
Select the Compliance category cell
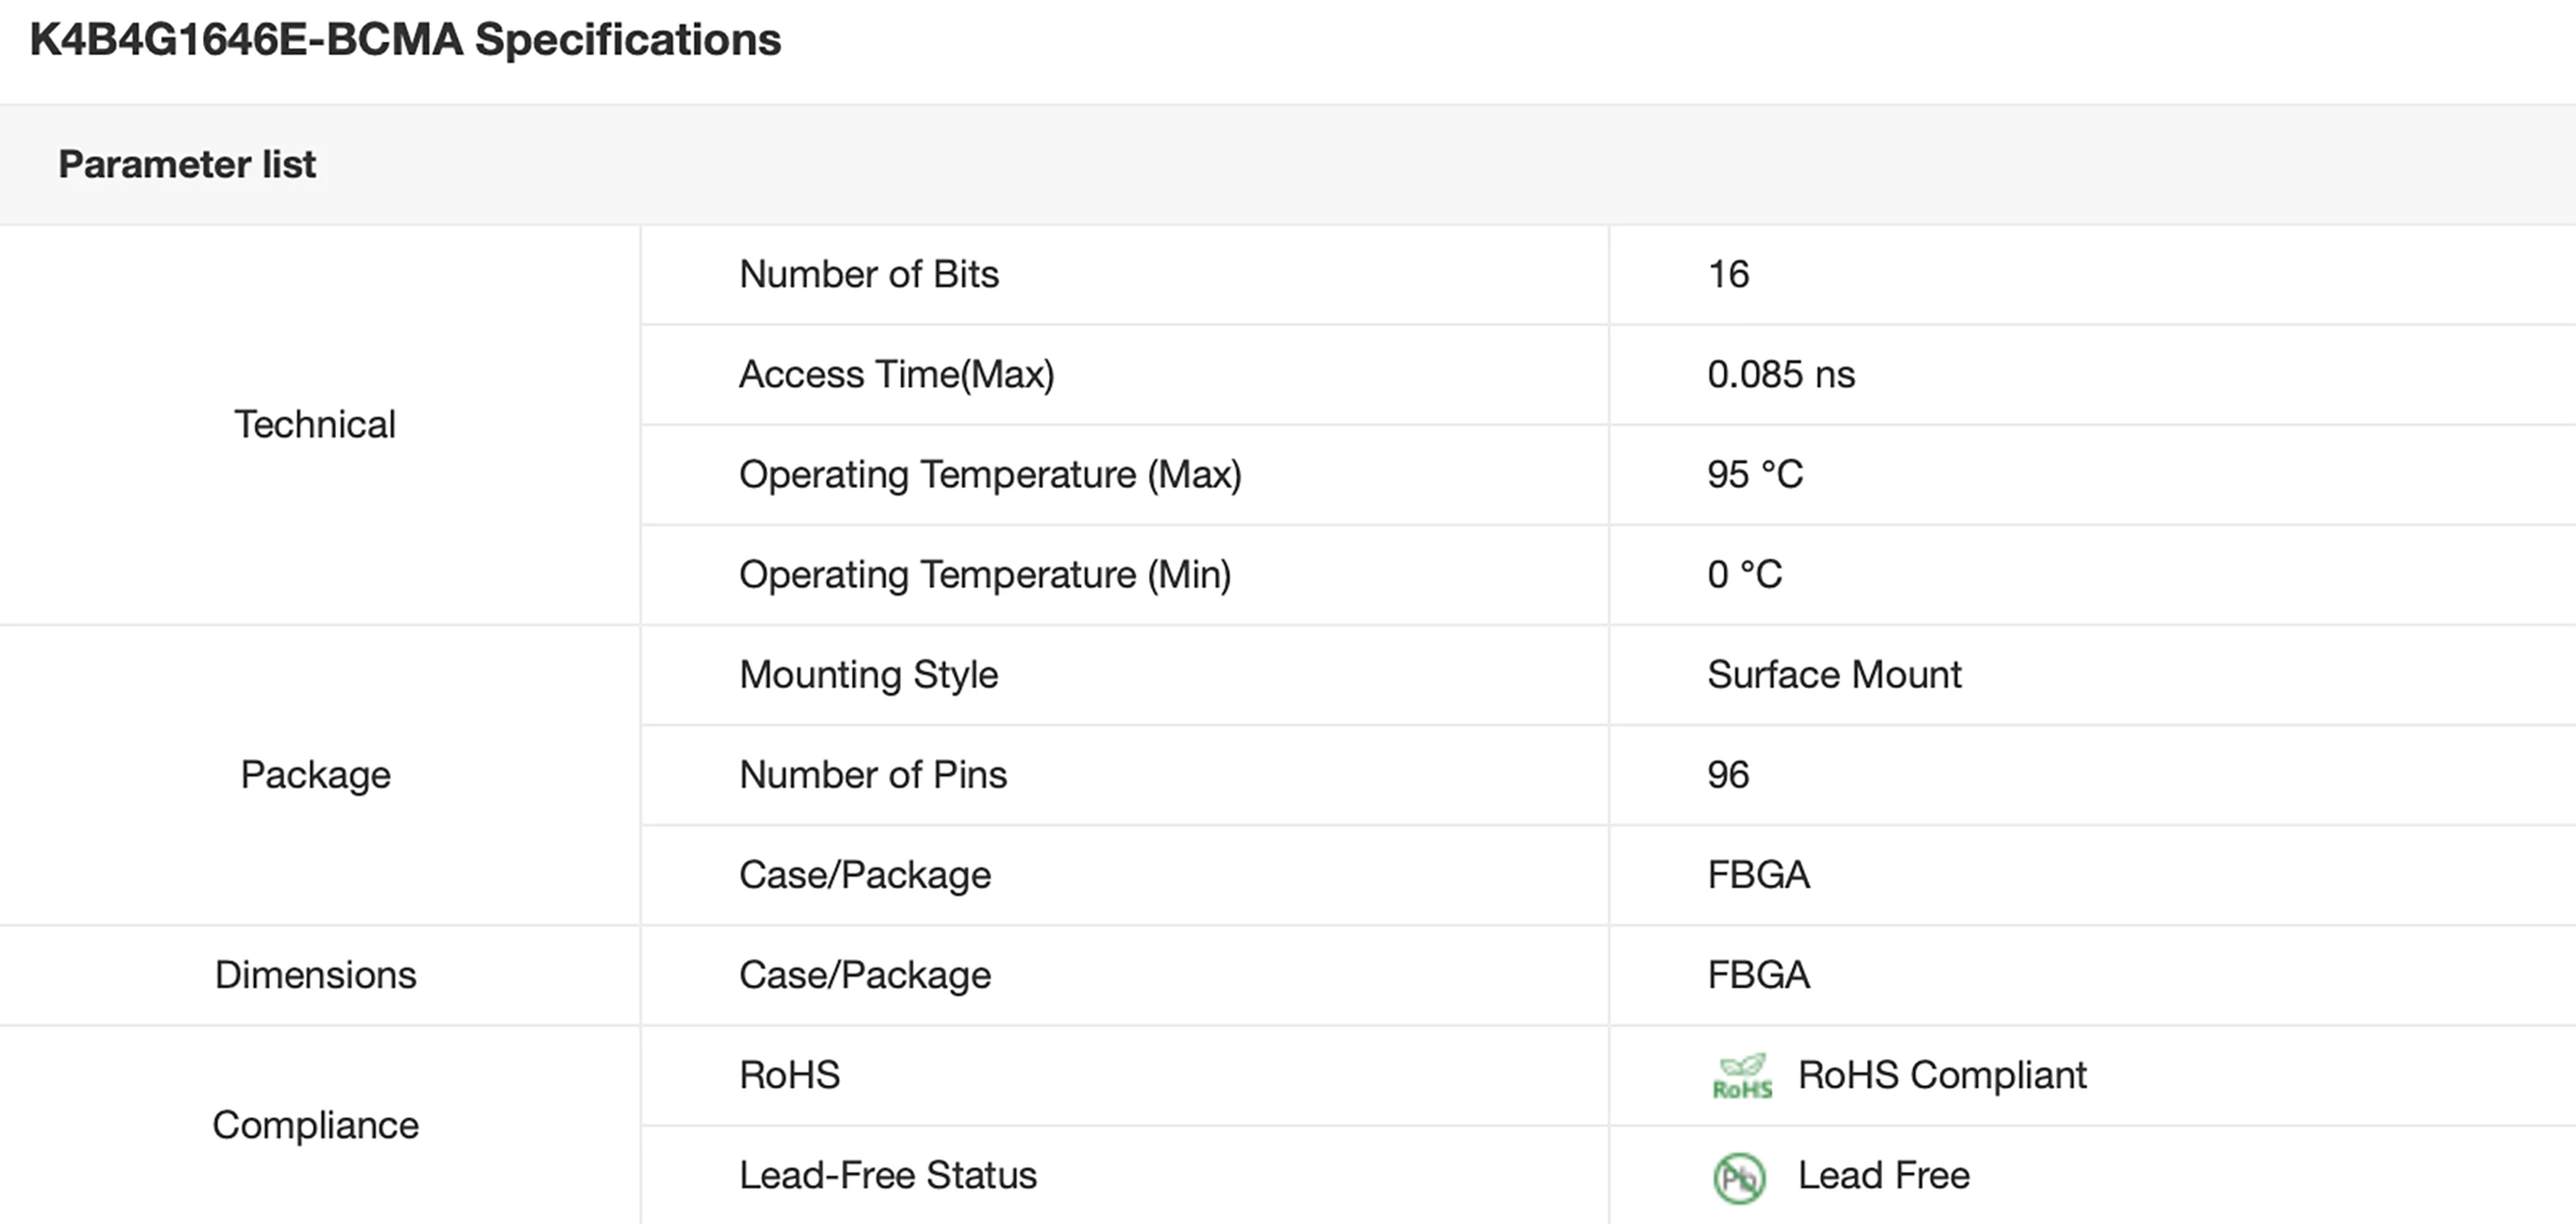point(315,1125)
